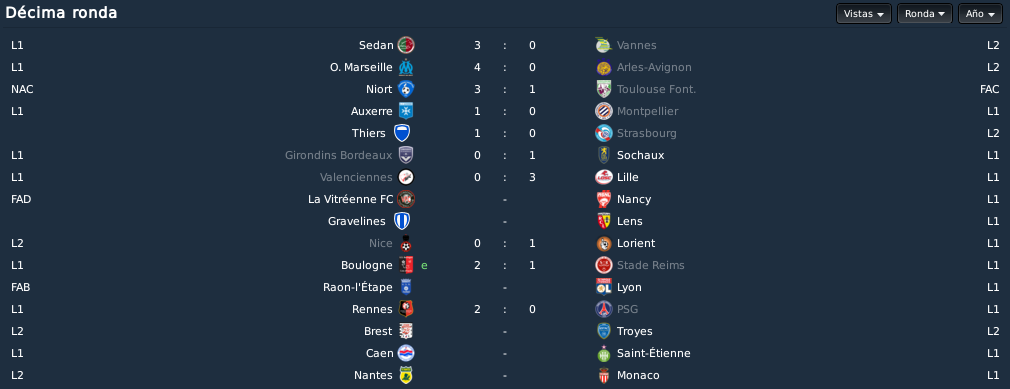Click the Lille club crest
This screenshot has width=1010, height=389.
(604, 177)
